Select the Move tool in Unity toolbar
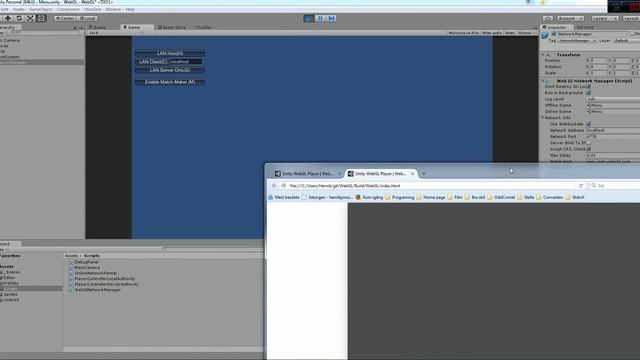The width and height of the screenshot is (640, 360). 8,18
